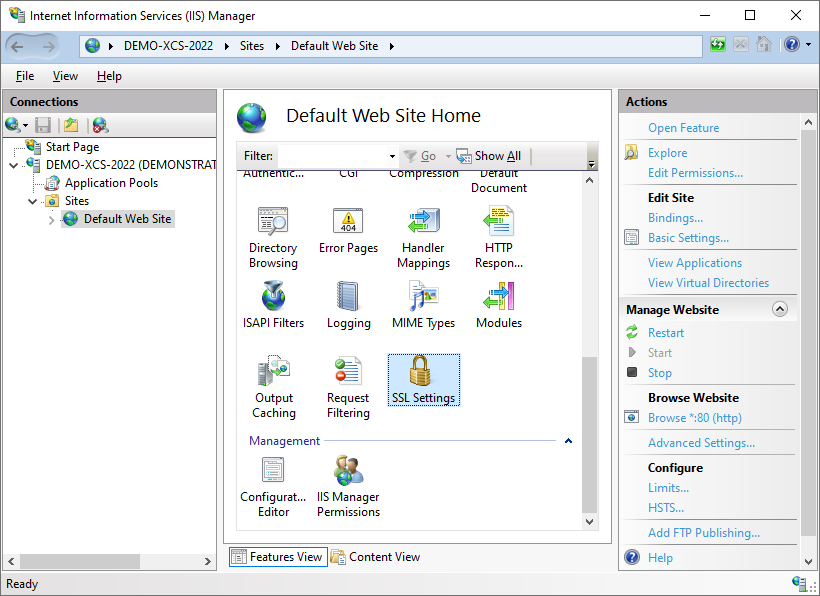
Task: Open the Configuration Editor icon
Action: (273, 486)
